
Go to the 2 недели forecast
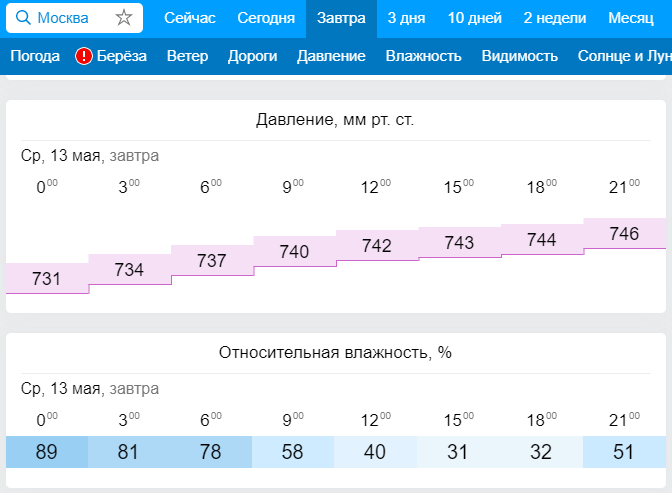[554, 18]
